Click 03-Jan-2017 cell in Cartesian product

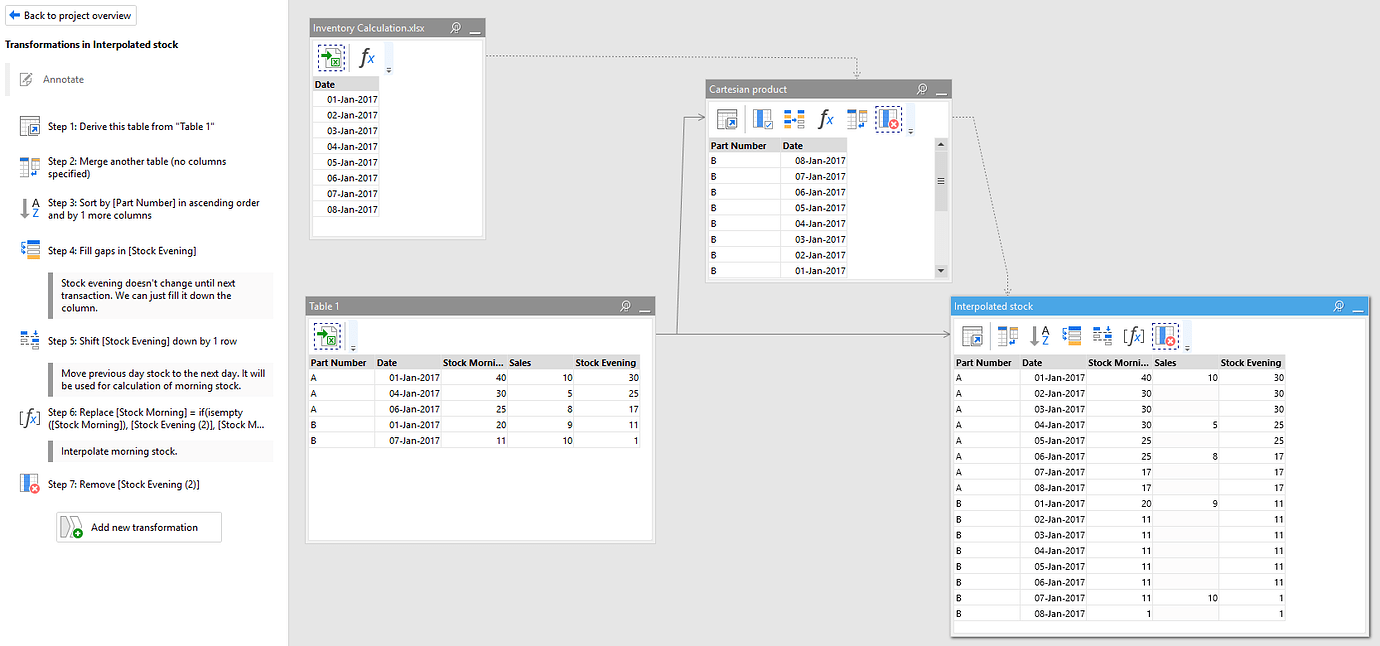[x=814, y=239]
